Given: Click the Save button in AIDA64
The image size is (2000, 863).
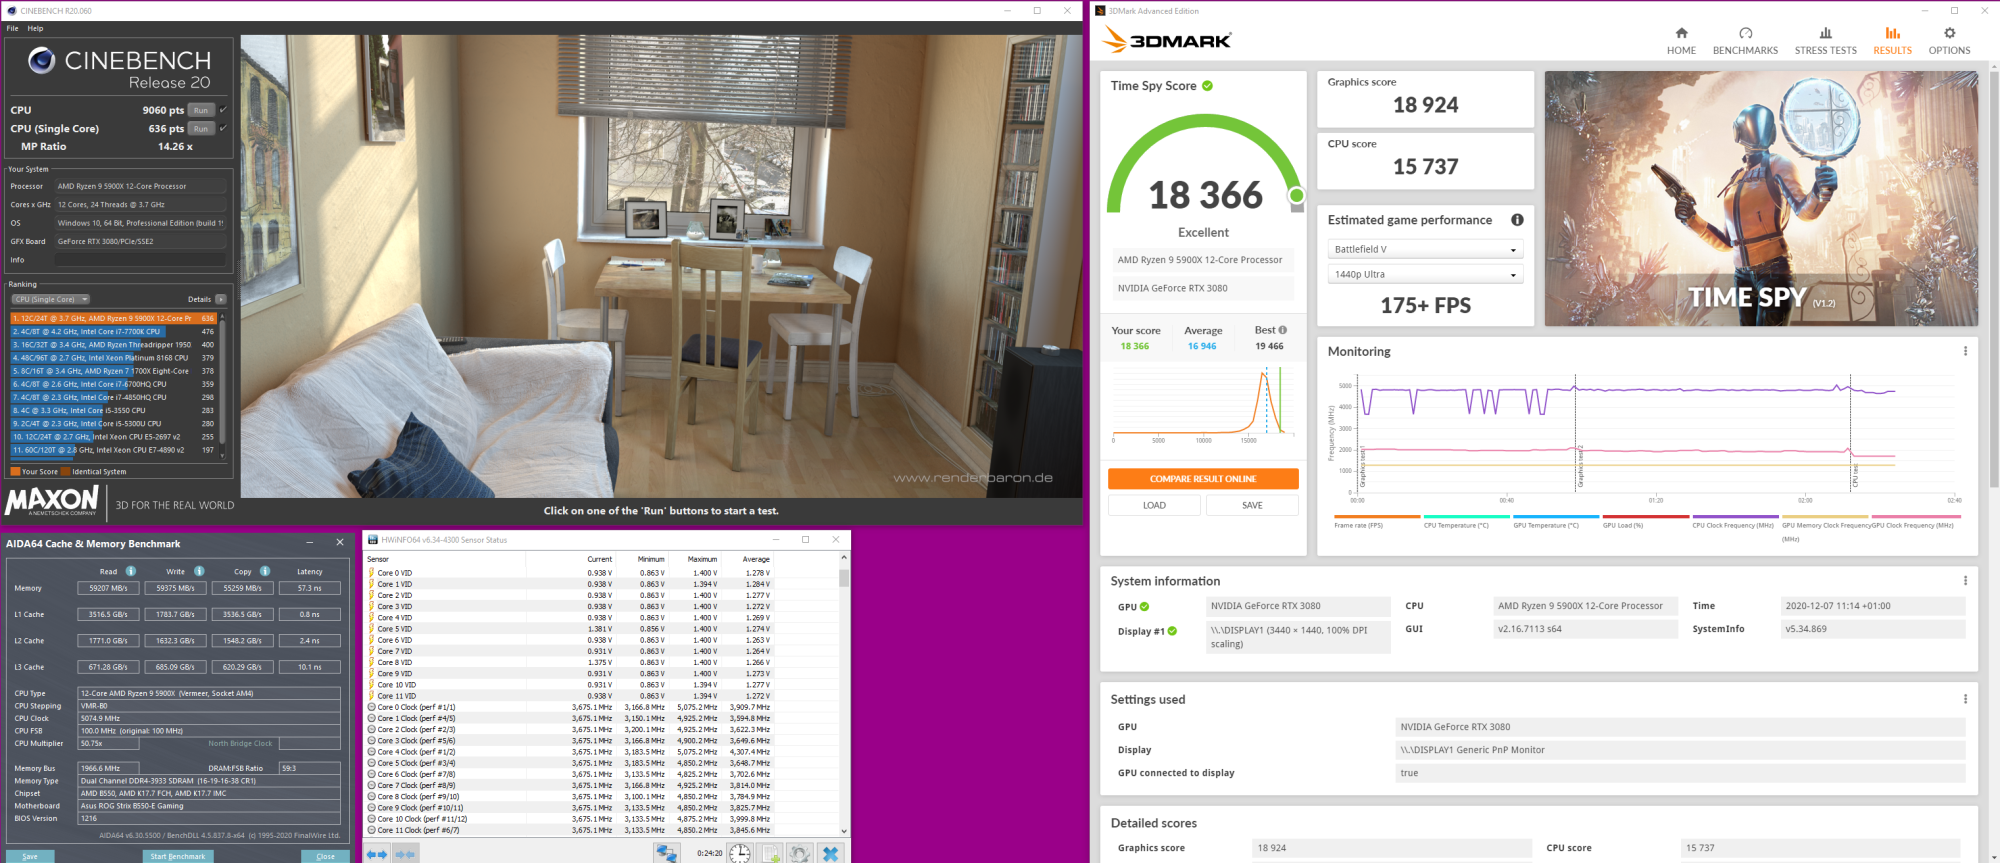Looking at the screenshot, I should 29,856.
